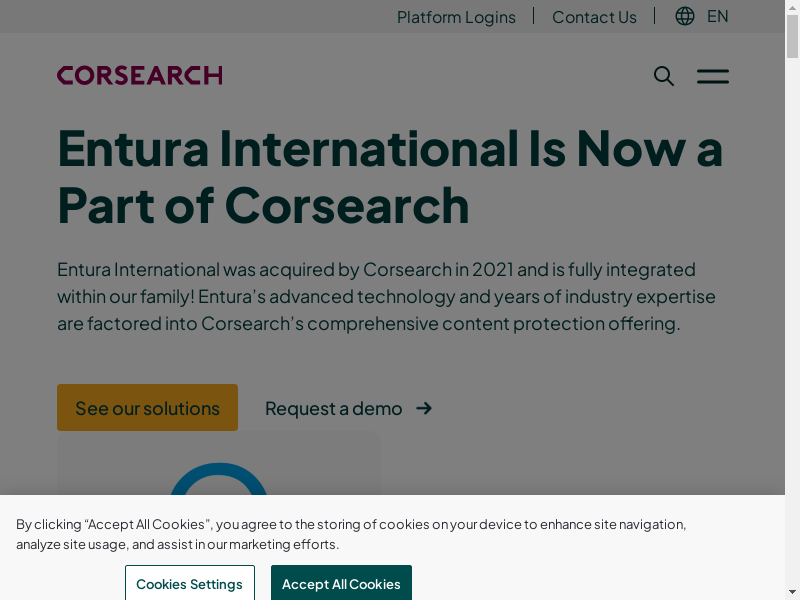Click the cookie consent notice text
The image size is (800, 600).
(351, 534)
